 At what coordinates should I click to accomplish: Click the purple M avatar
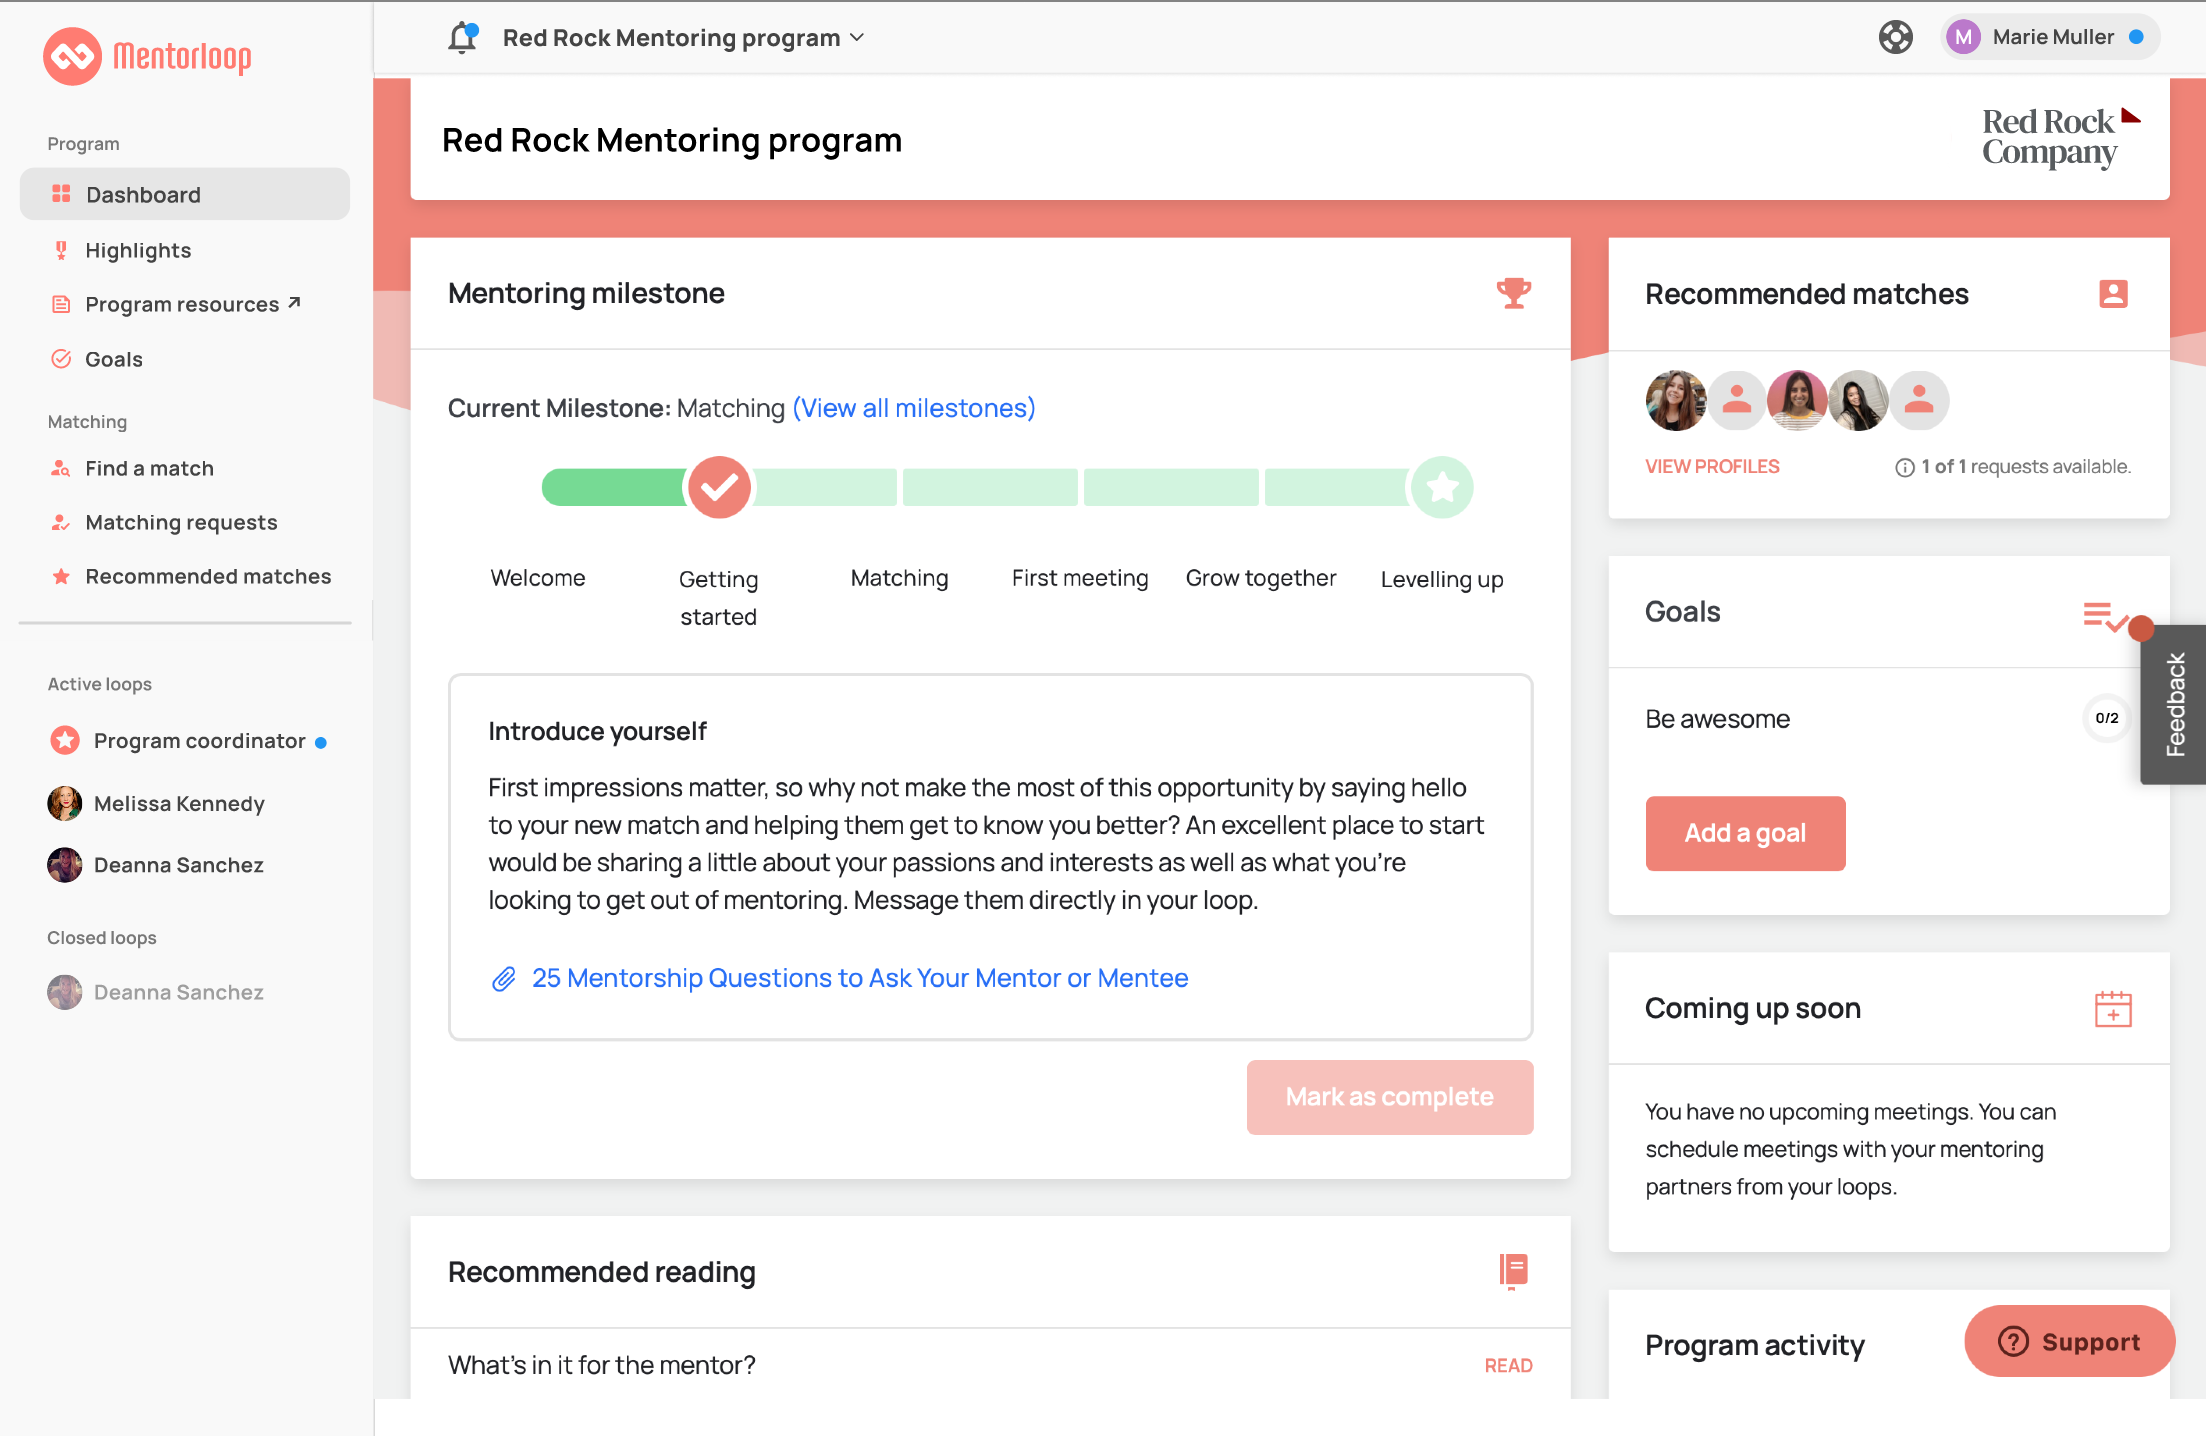tap(1963, 38)
